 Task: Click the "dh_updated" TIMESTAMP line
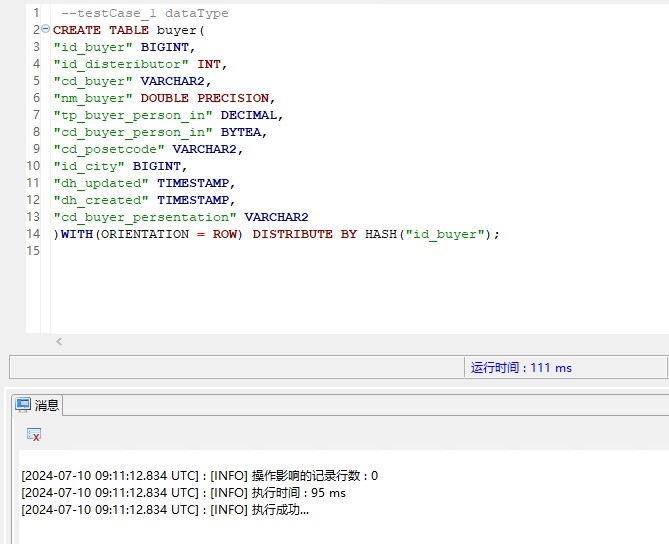pyautogui.click(x=144, y=183)
